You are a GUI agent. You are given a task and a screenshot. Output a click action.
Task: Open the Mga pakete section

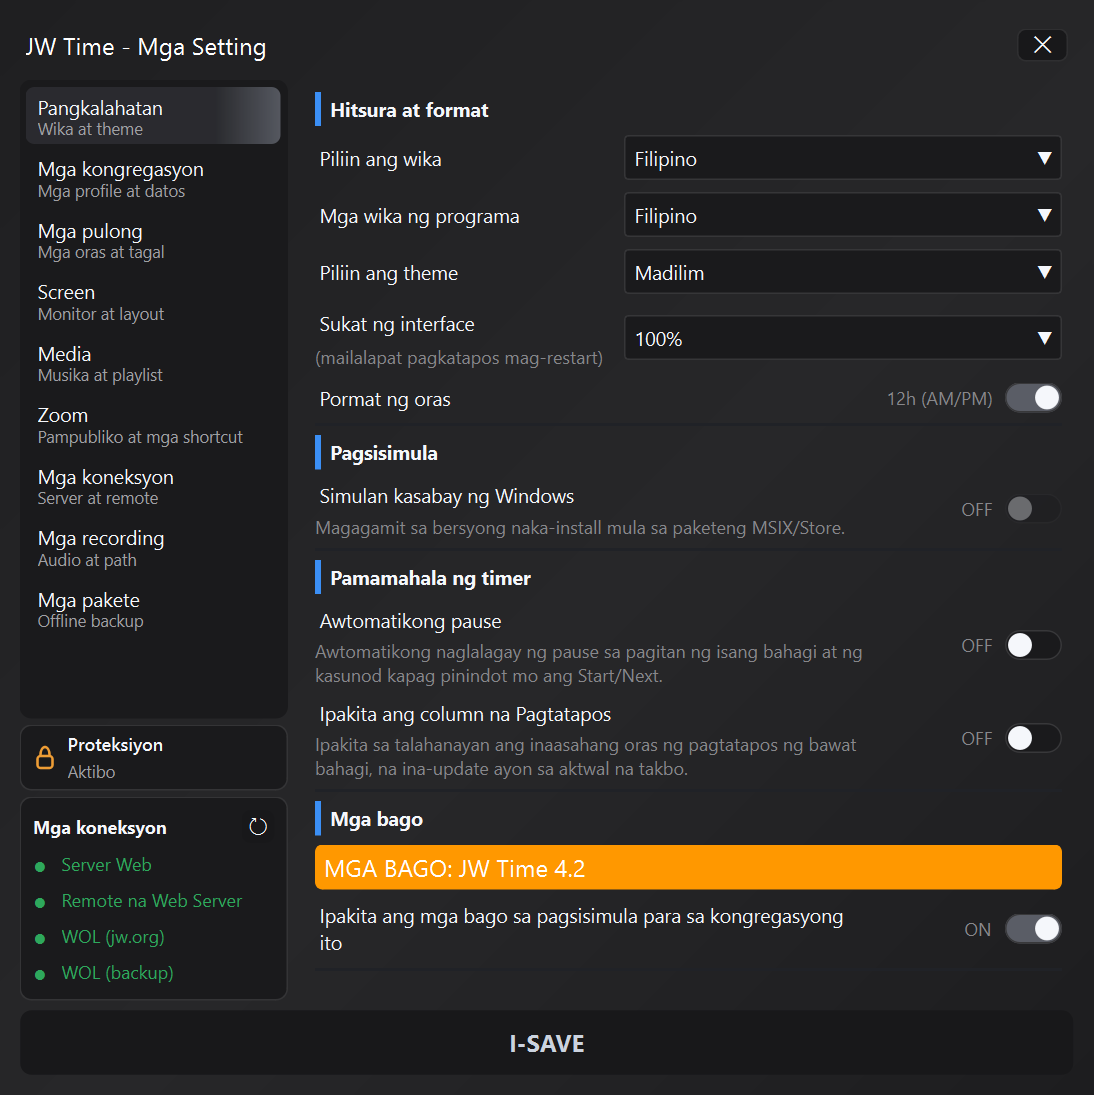click(x=153, y=610)
